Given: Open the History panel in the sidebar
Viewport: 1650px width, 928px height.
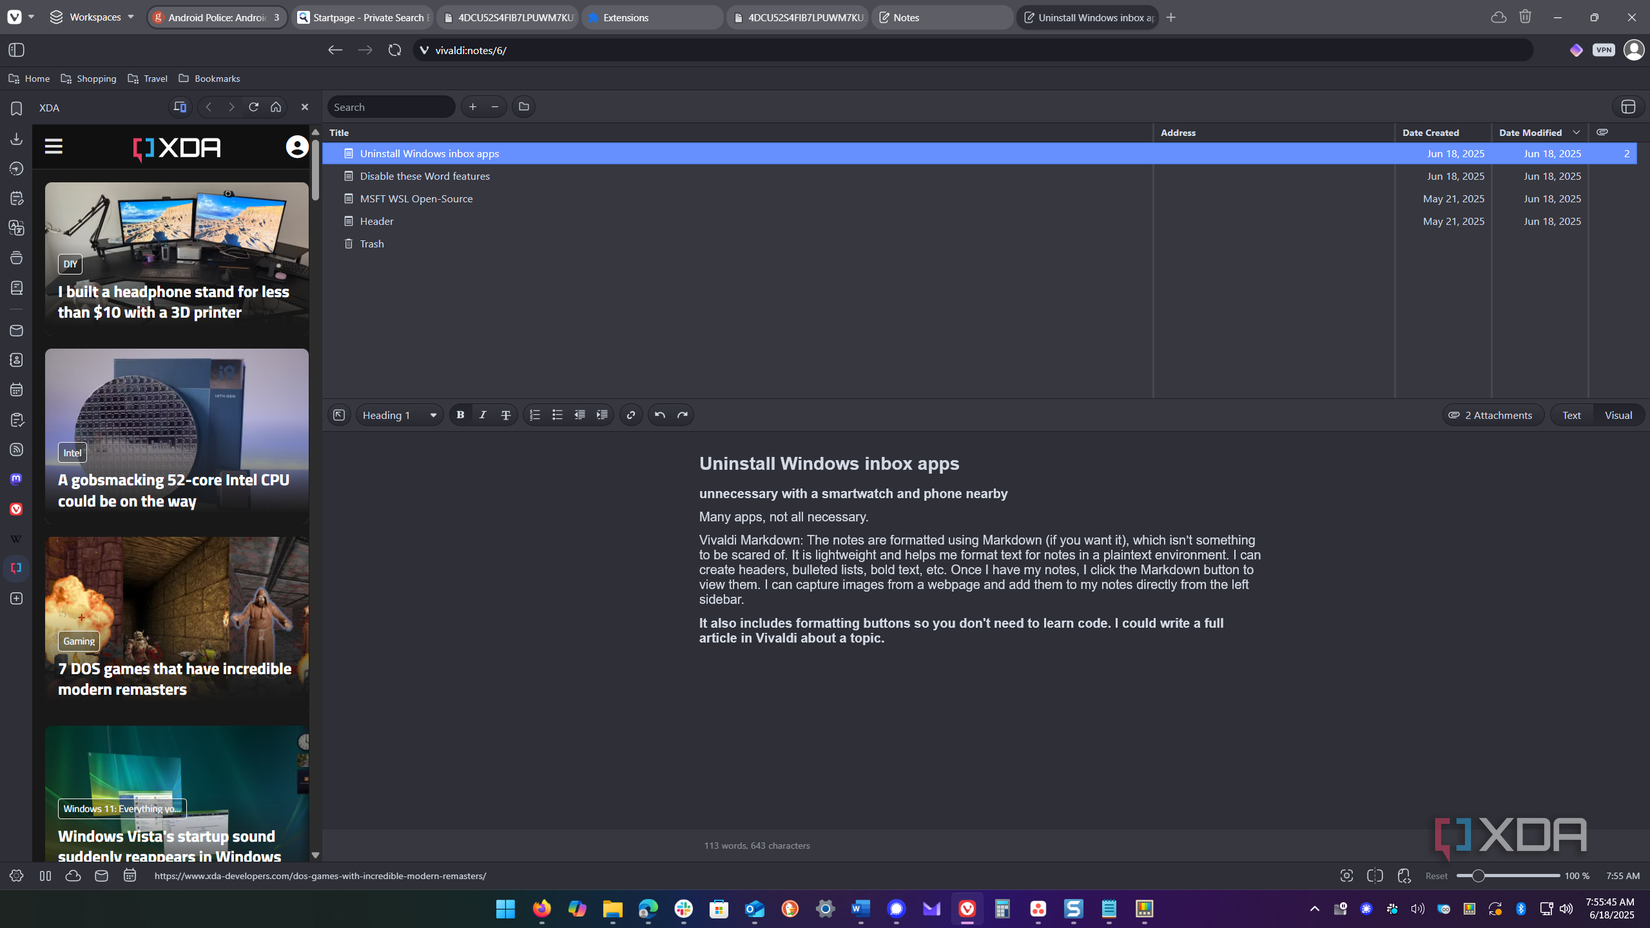Looking at the screenshot, I should coord(16,168).
